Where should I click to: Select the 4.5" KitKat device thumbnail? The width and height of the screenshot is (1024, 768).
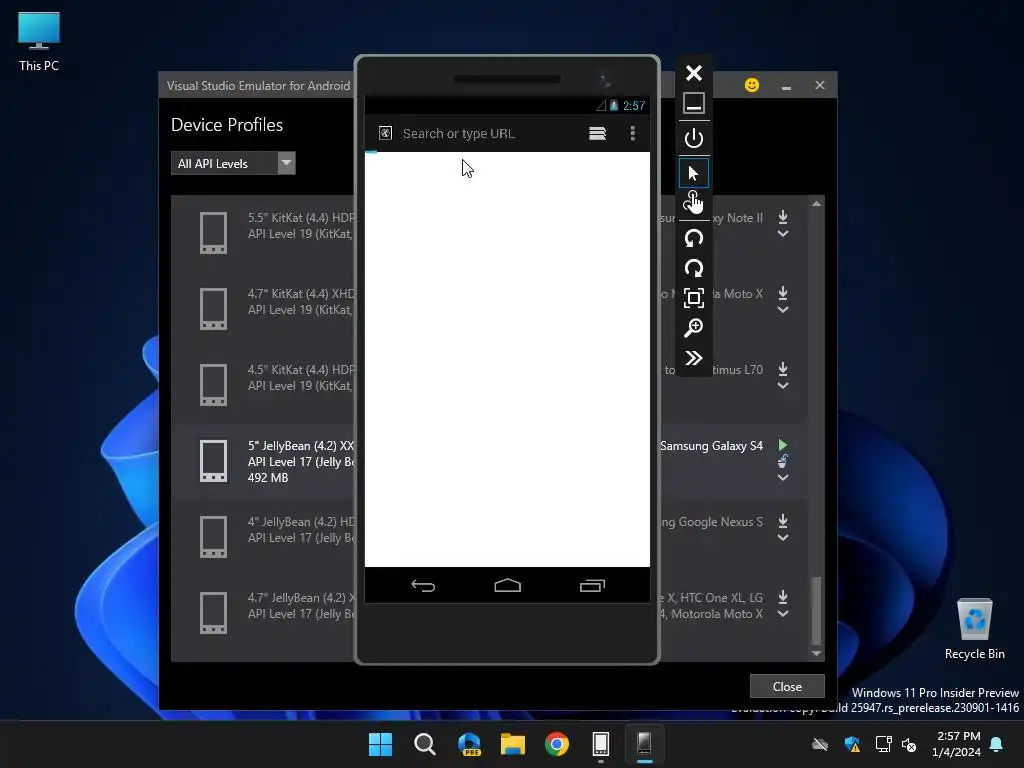tap(214, 385)
